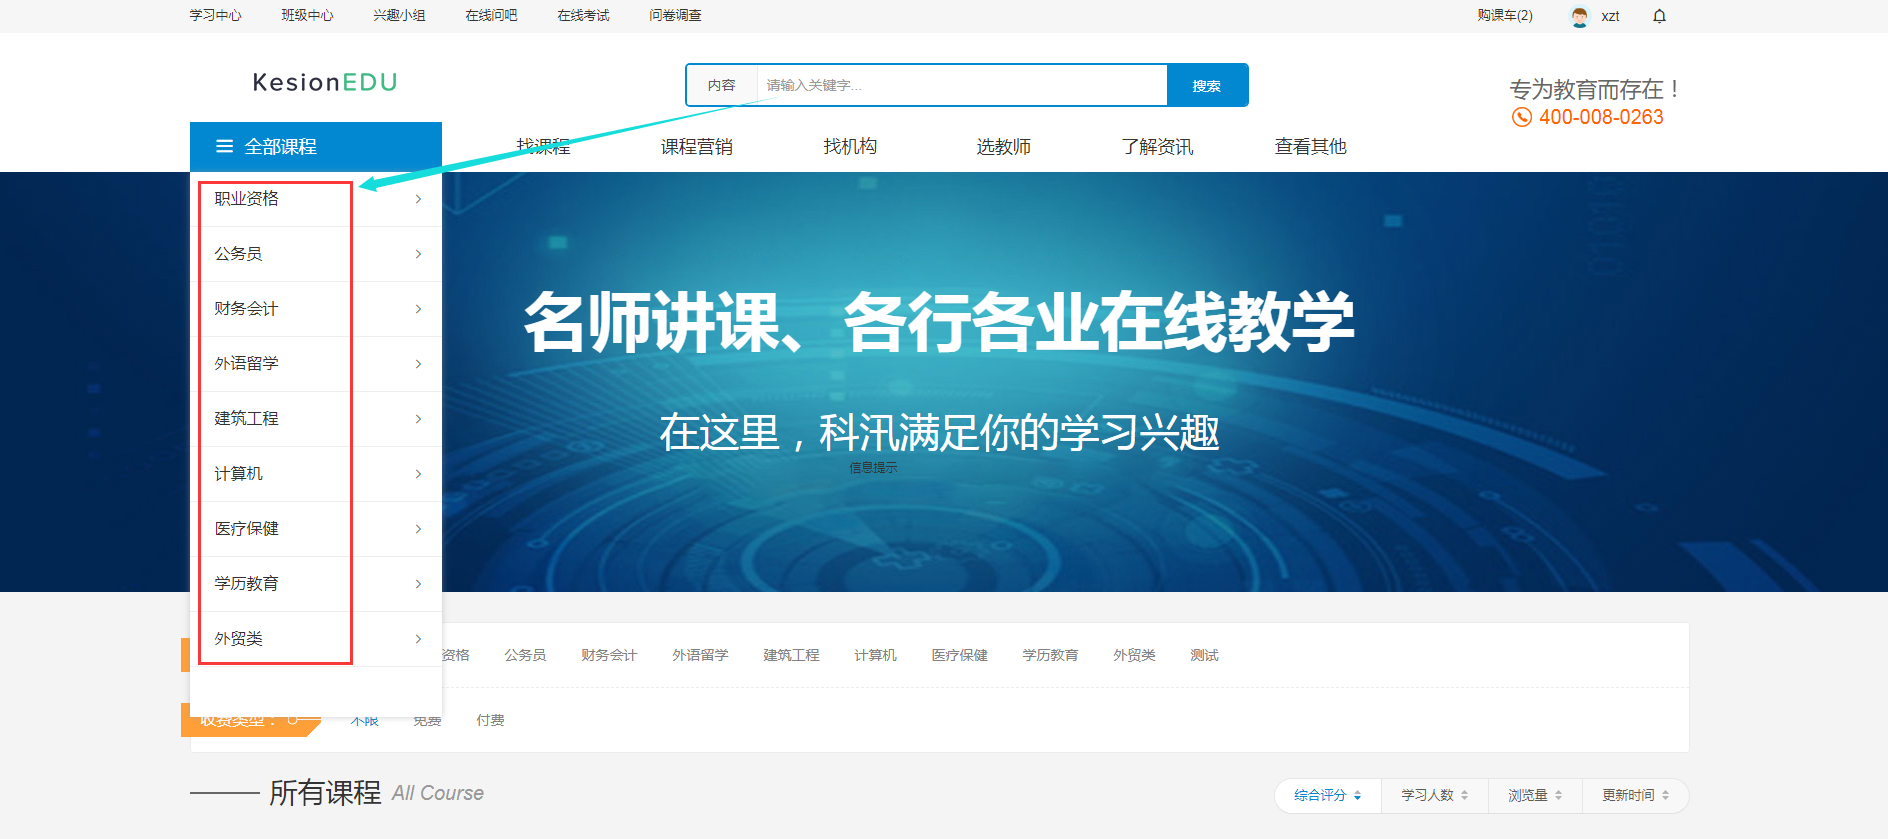Click the phone icon beside 400-008-0263
This screenshot has width=1888, height=839.
[x=1521, y=117]
